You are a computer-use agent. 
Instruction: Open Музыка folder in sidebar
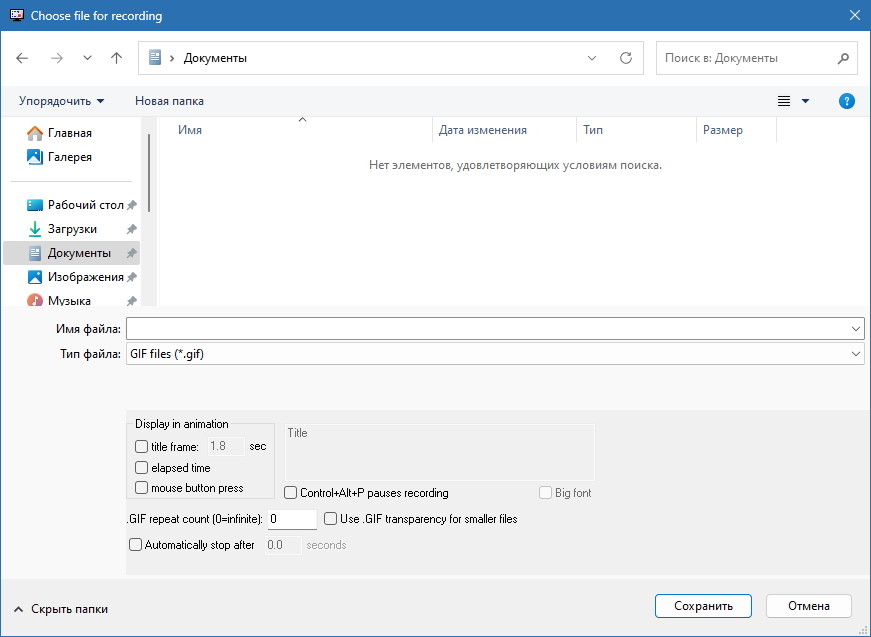coord(69,300)
